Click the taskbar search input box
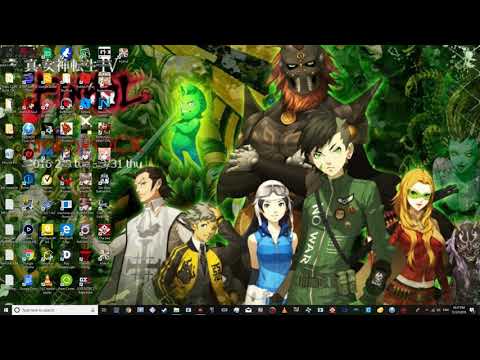The image size is (480, 360). pos(55,310)
